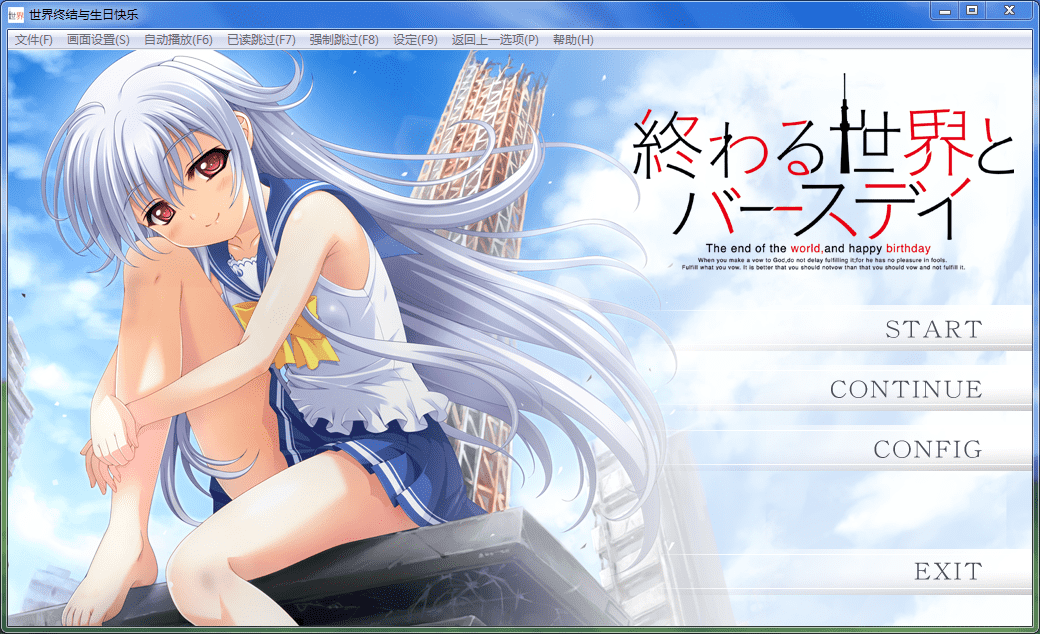Open the 设定(F9) menu
1040x634 pixels.
coord(415,40)
